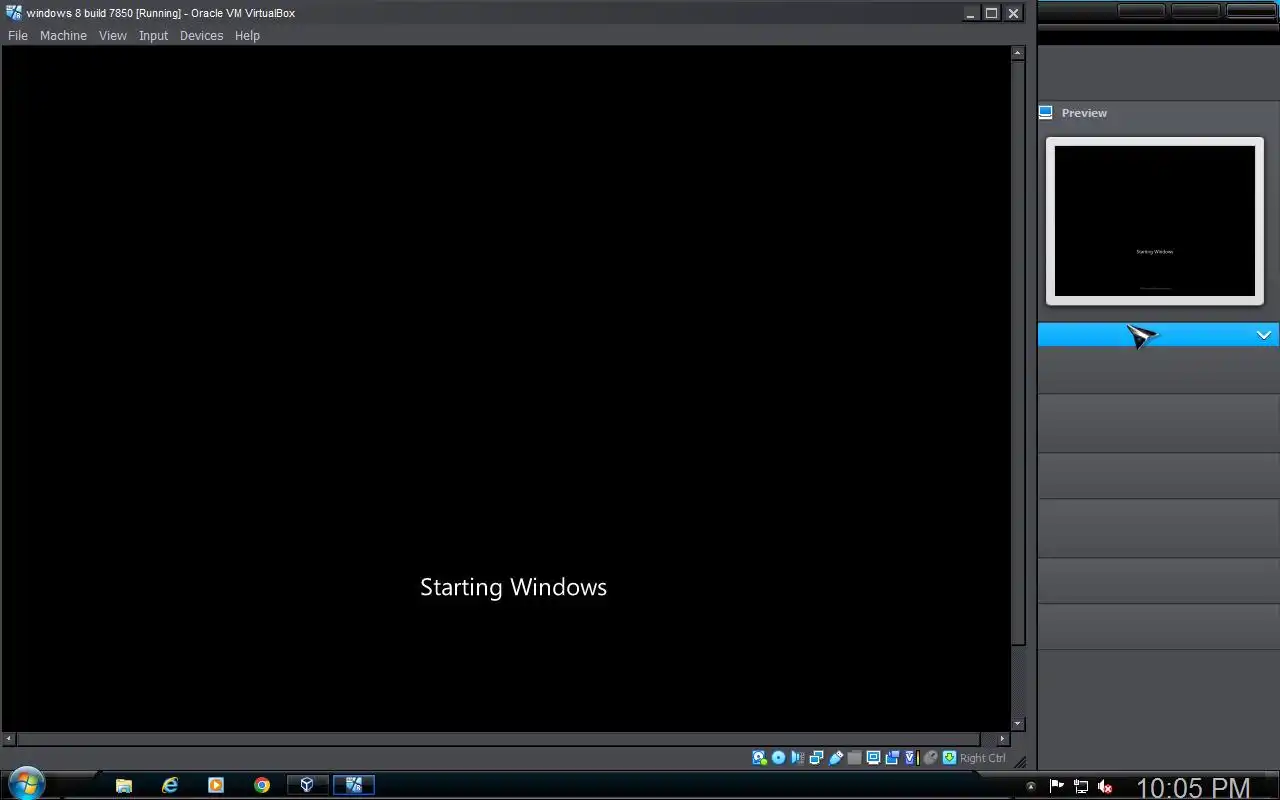
Task: Click the video capture status icon
Action: pyautogui.click(x=892, y=758)
